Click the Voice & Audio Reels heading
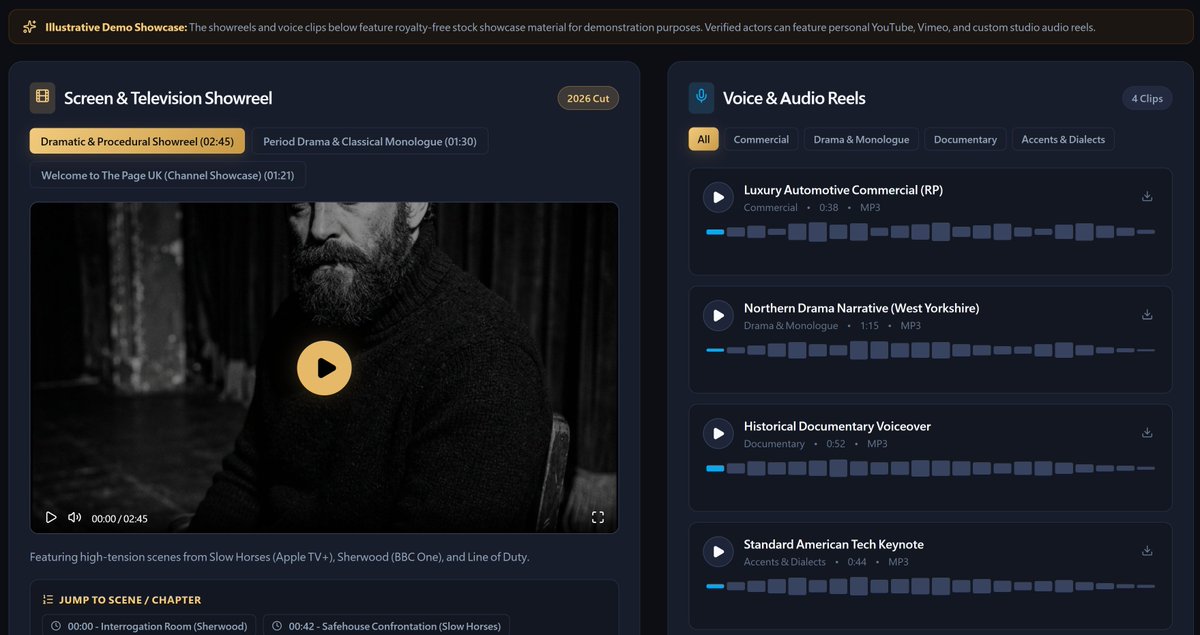This screenshot has height=635, width=1200. [794, 98]
